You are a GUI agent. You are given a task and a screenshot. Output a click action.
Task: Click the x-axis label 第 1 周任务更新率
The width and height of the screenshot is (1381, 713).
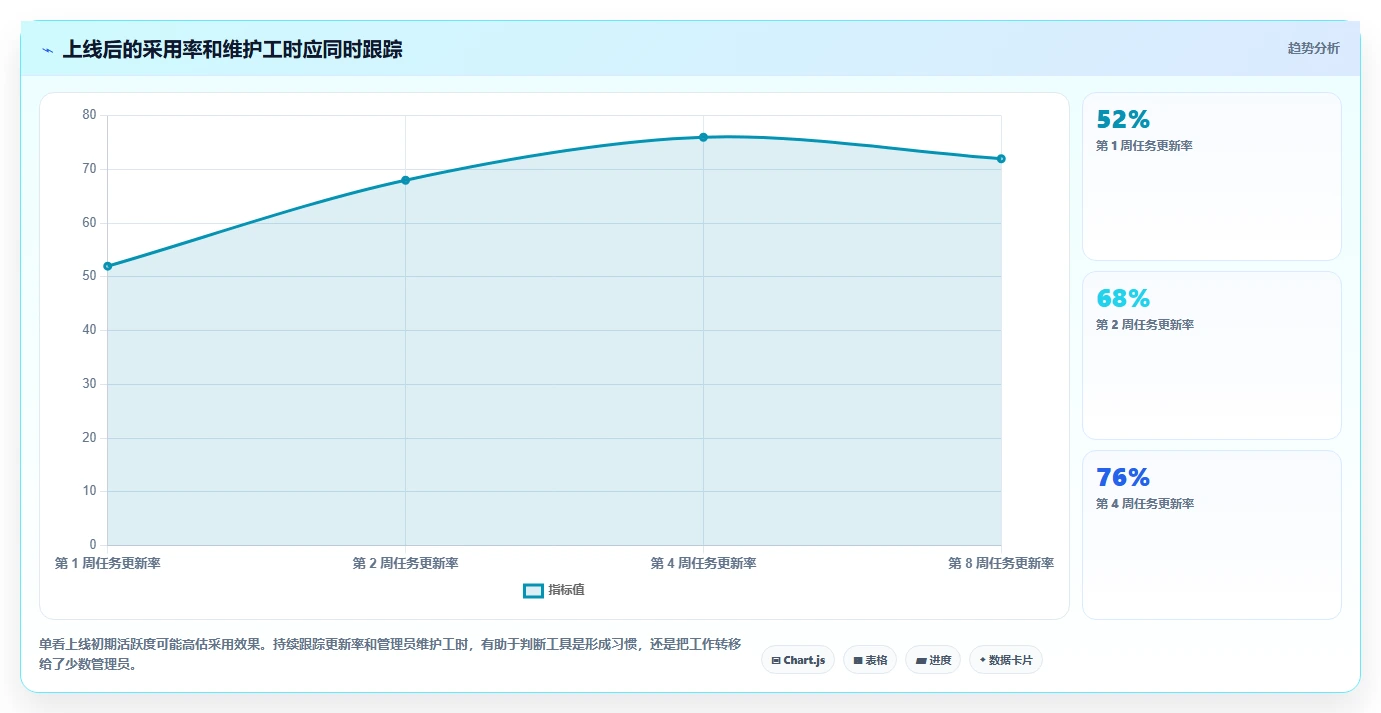pyautogui.click(x=108, y=564)
